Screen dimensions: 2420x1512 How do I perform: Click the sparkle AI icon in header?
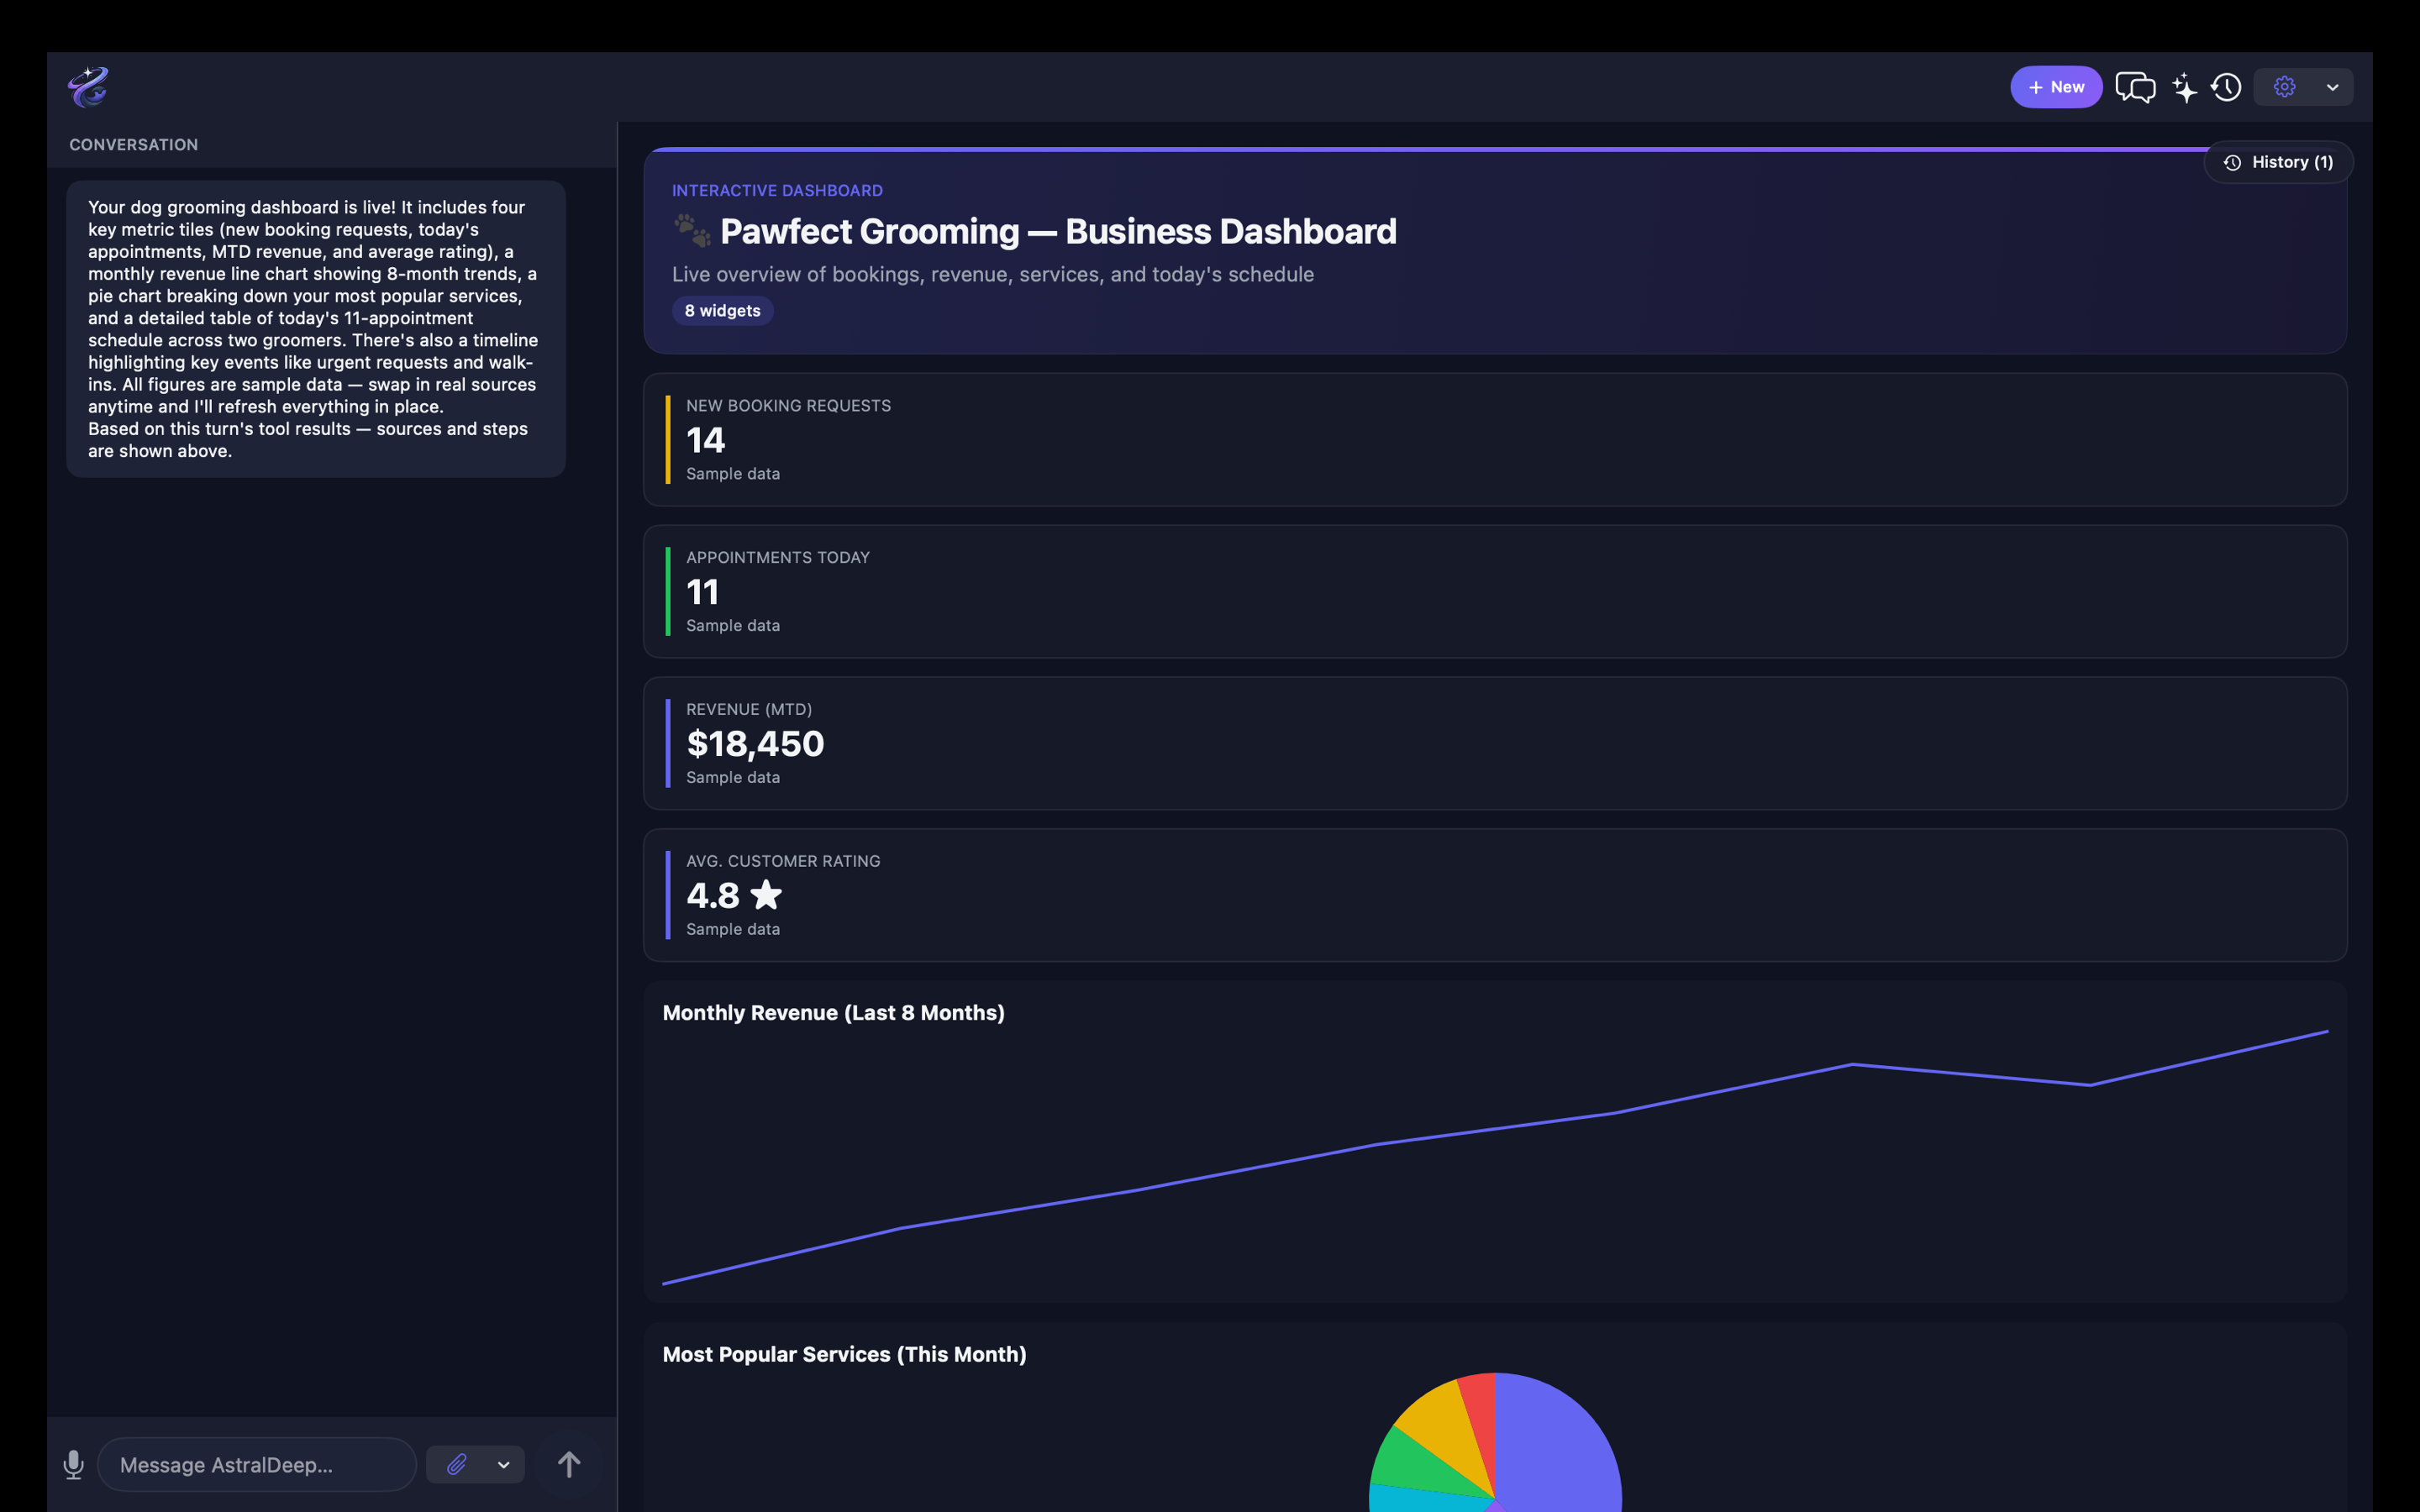(2184, 87)
